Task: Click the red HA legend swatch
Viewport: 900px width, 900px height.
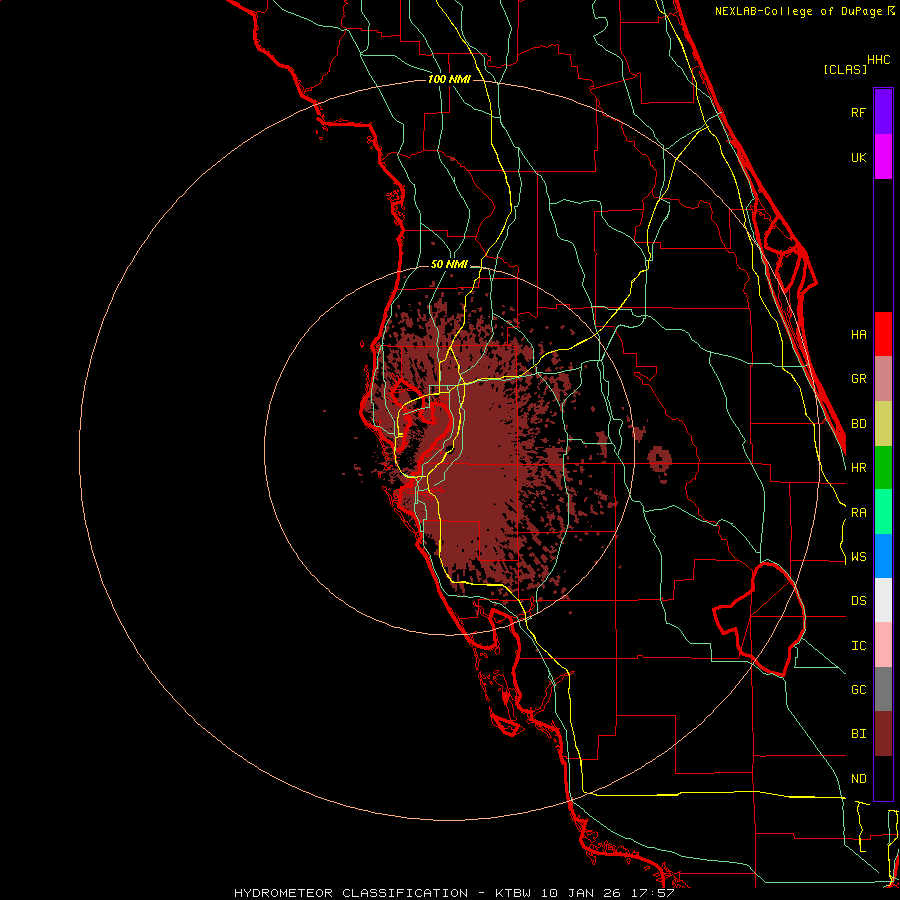Action: click(883, 334)
